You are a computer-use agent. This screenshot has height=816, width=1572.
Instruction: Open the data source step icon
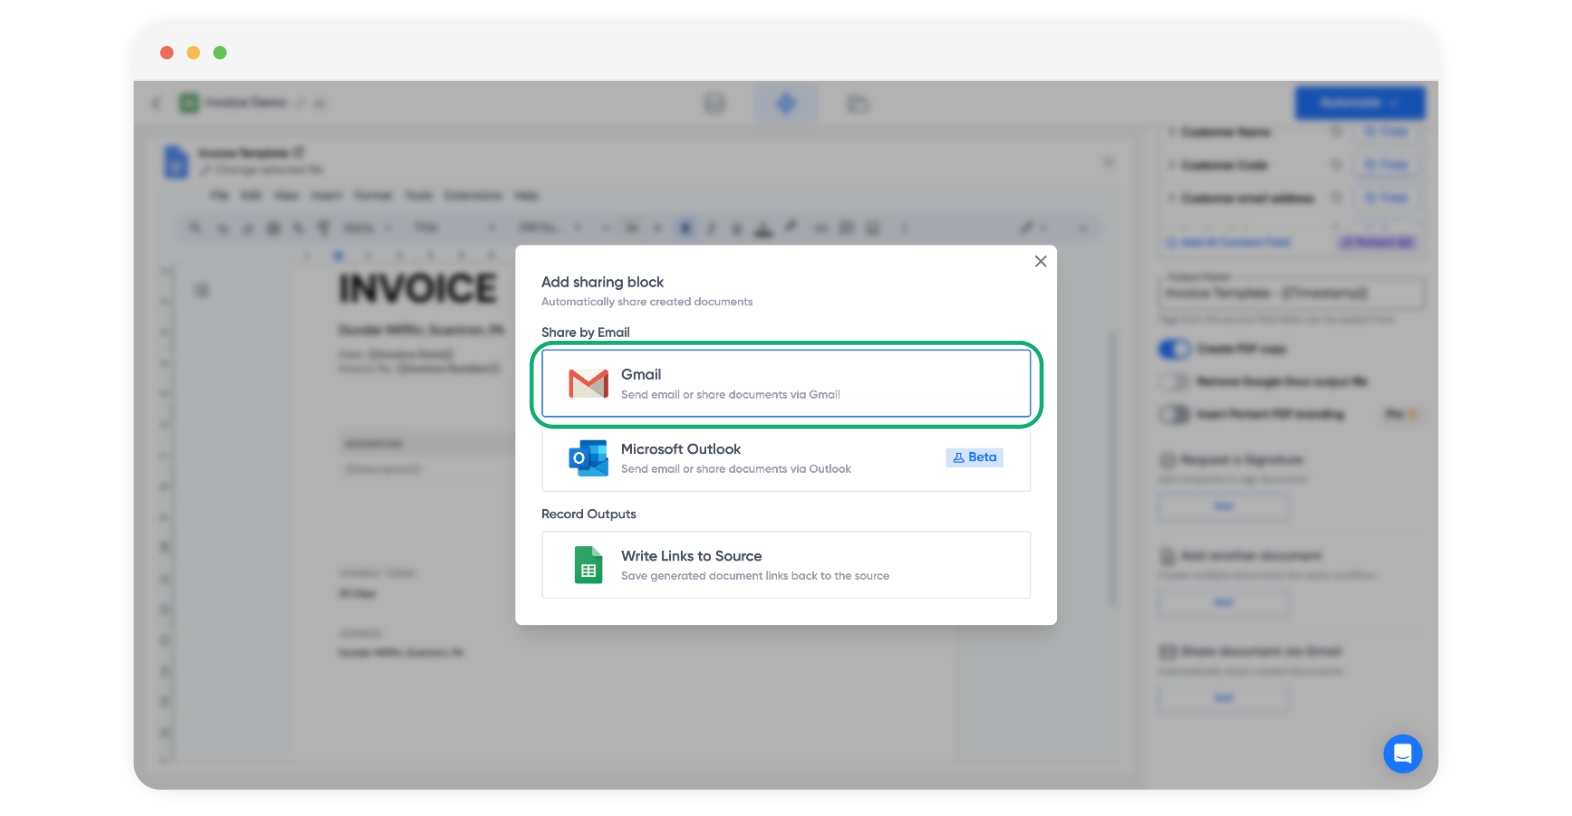[714, 103]
